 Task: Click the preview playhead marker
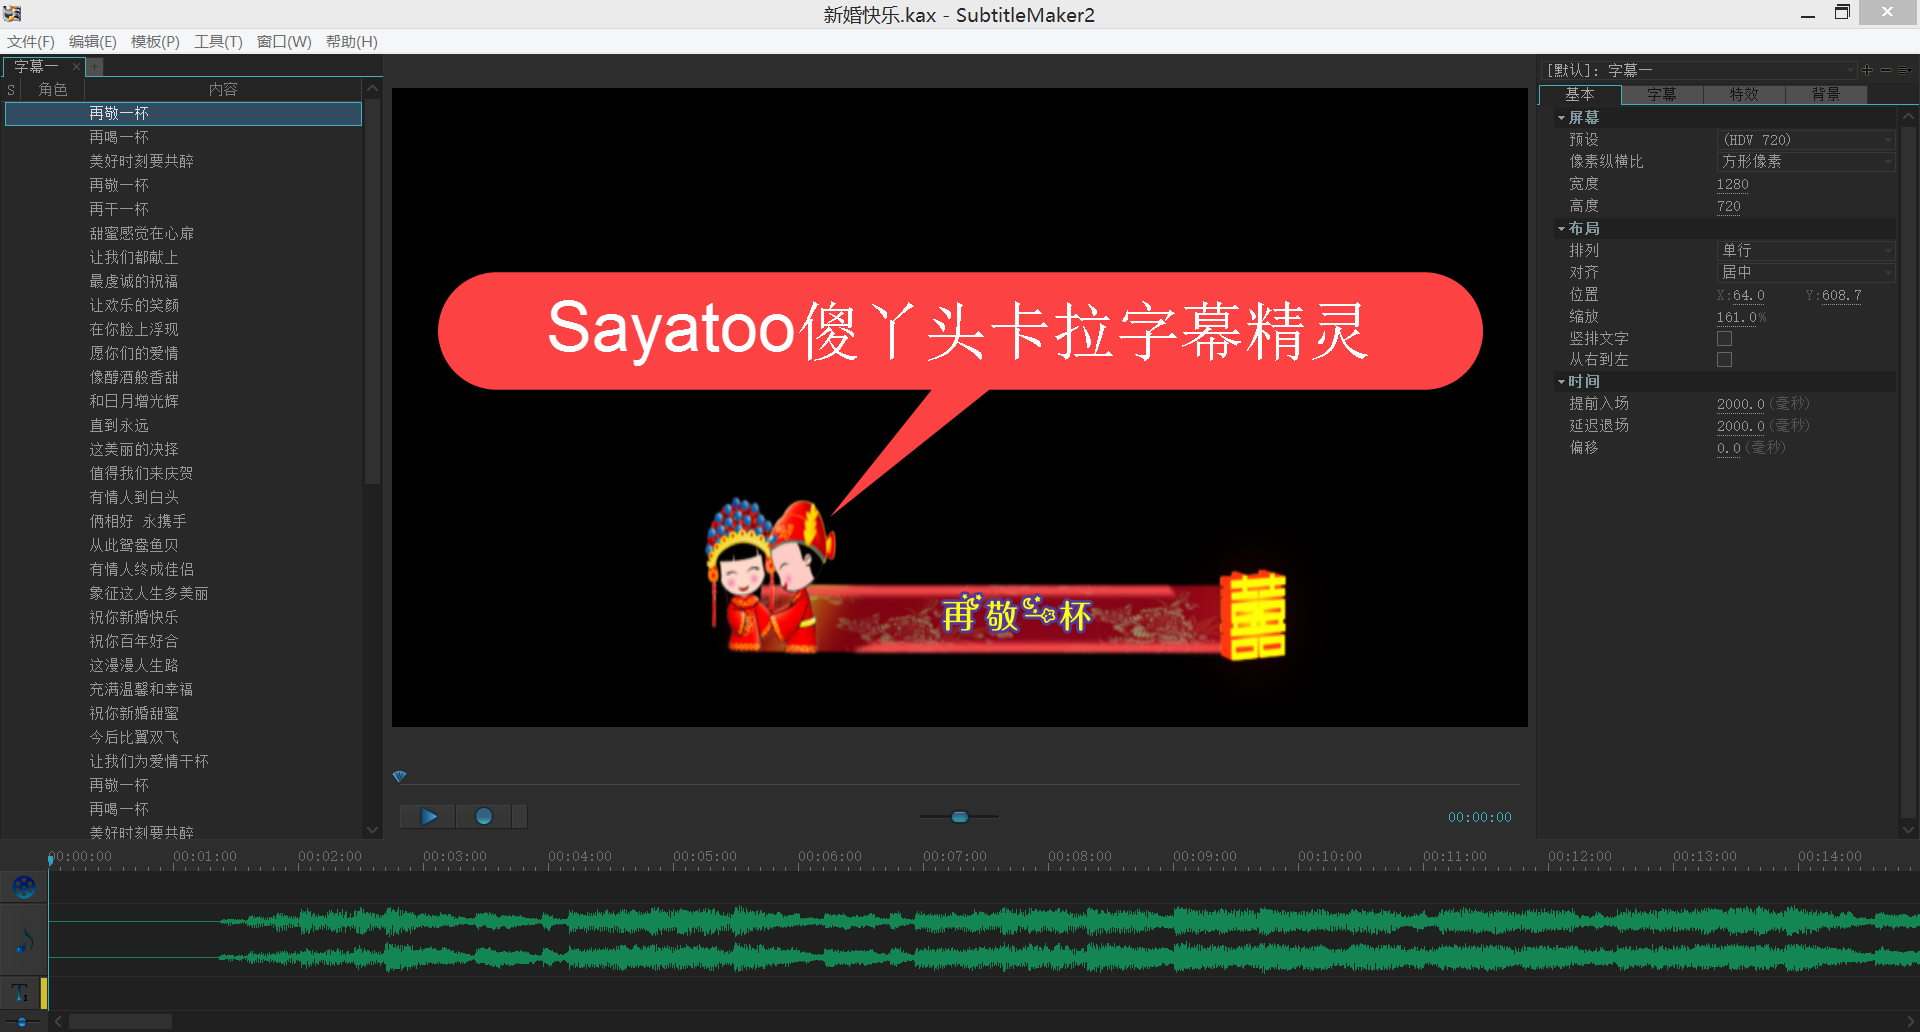400,777
